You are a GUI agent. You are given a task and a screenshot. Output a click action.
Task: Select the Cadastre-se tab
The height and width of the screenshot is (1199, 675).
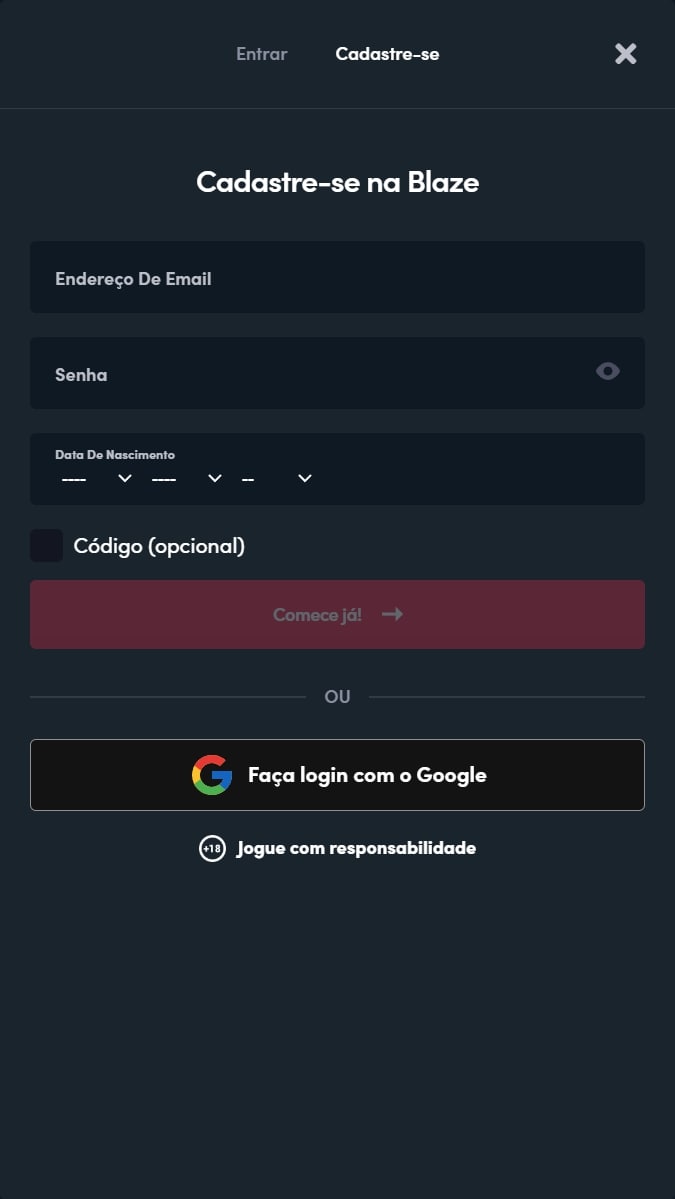click(x=387, y=54)
